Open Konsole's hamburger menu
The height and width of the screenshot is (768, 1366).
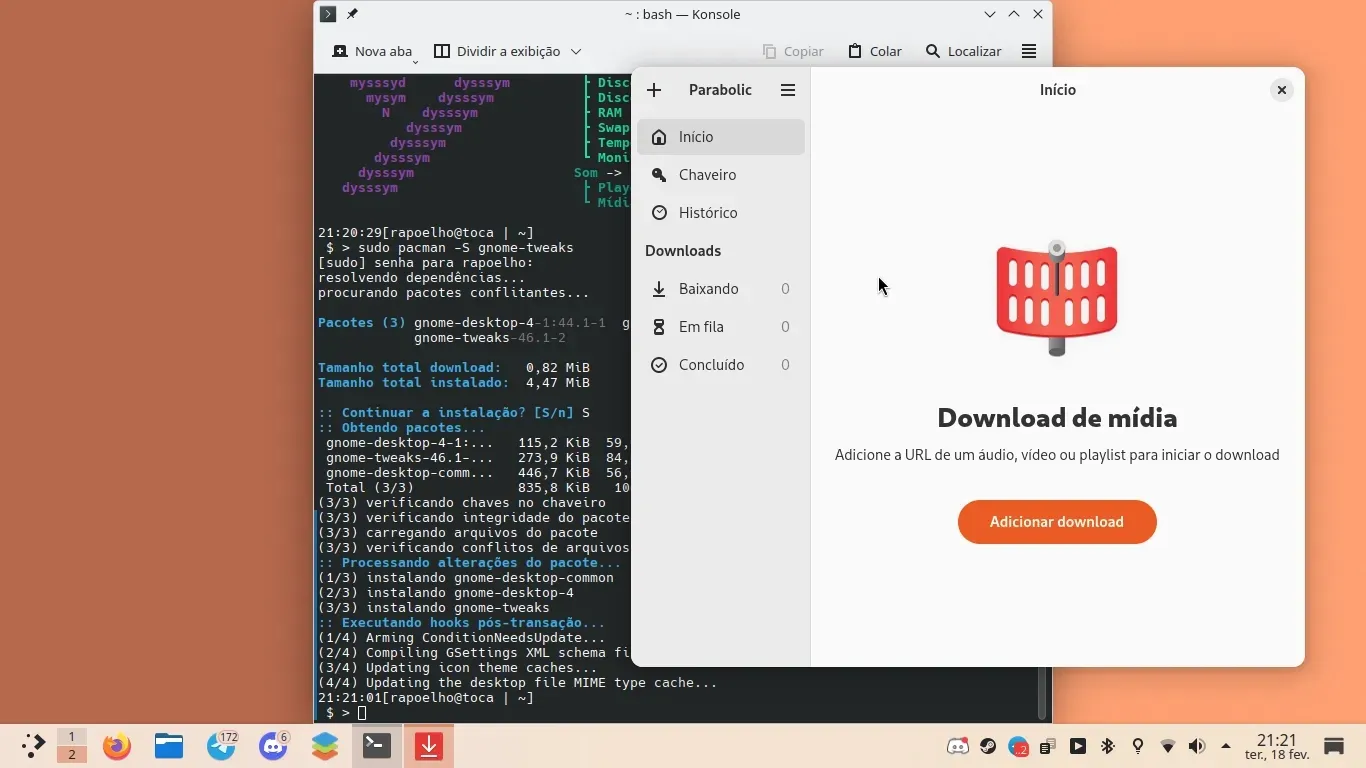(1028, 51)
